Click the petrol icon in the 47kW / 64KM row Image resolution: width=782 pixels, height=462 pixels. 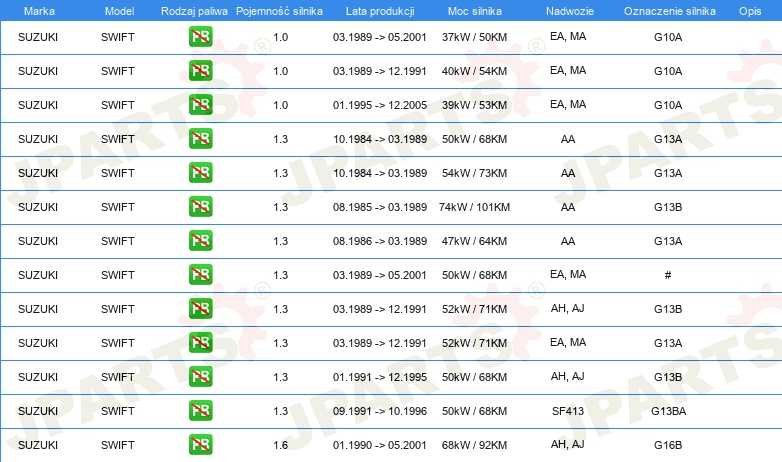click(x=200, y=240)
